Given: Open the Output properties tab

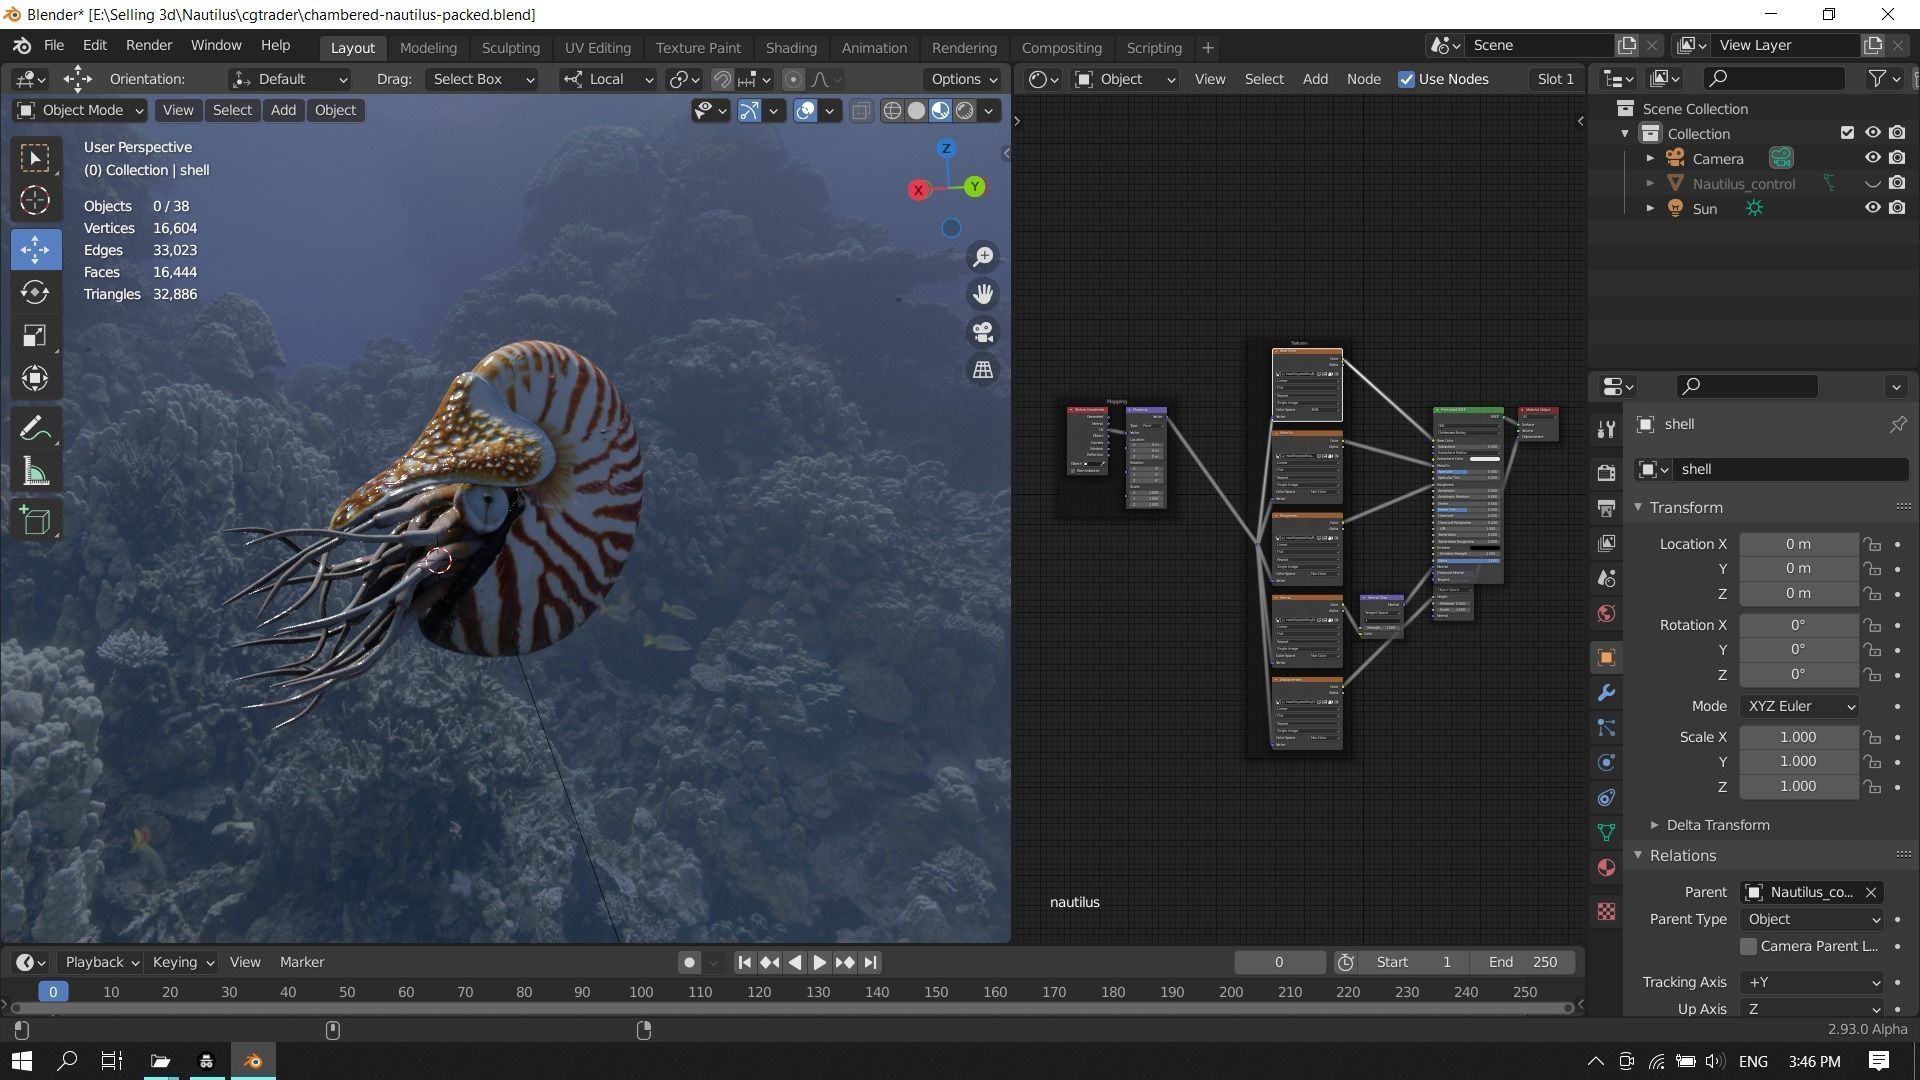Looking at the screenshot, I should [x=1606, y=508].
